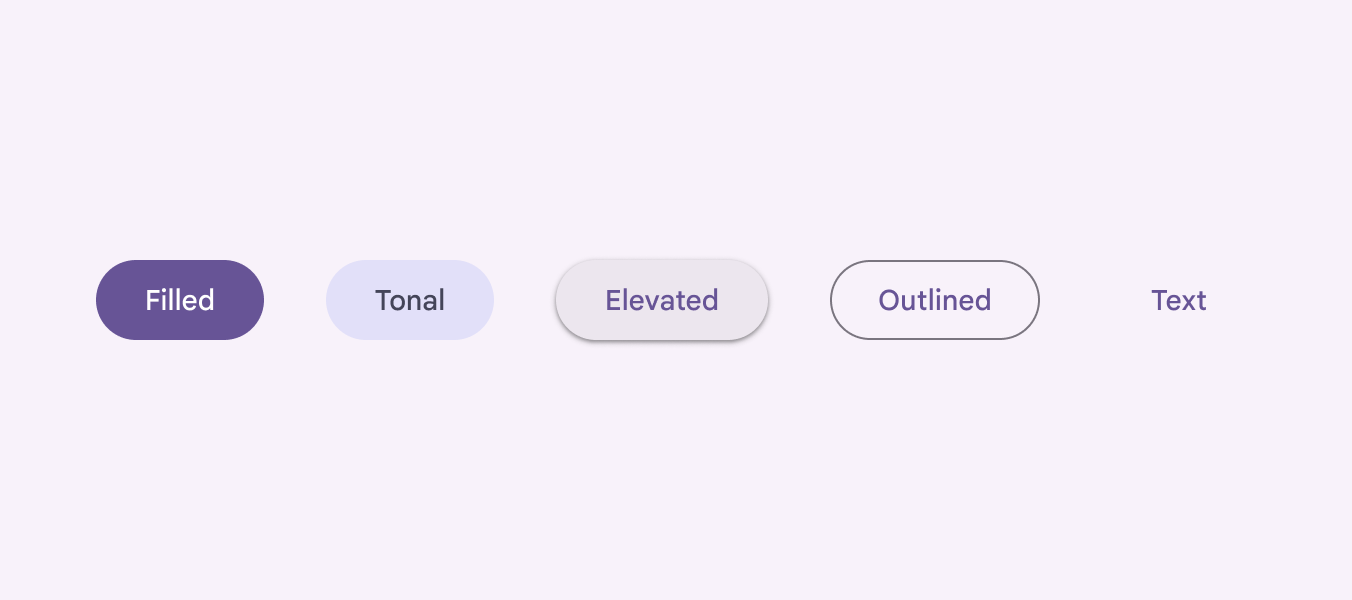Choose the pill with a thin gray outline
This screenshot has width=1352, height=600.
click(935, 300)
